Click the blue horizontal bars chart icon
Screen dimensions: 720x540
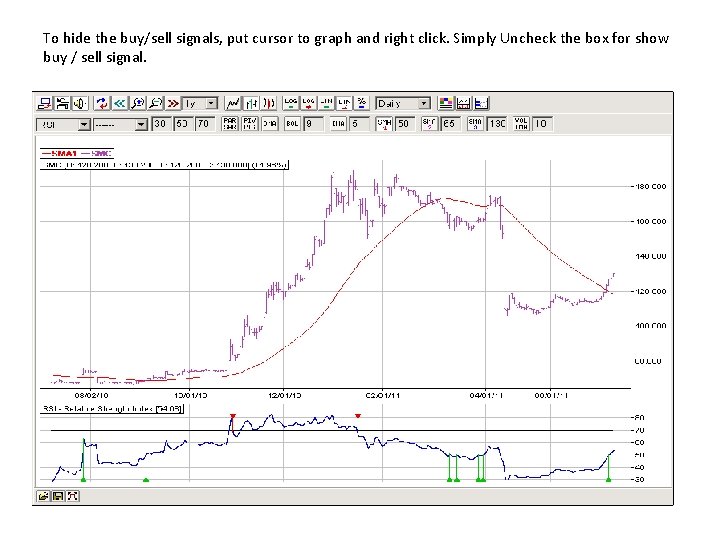(x=481, y=103)
